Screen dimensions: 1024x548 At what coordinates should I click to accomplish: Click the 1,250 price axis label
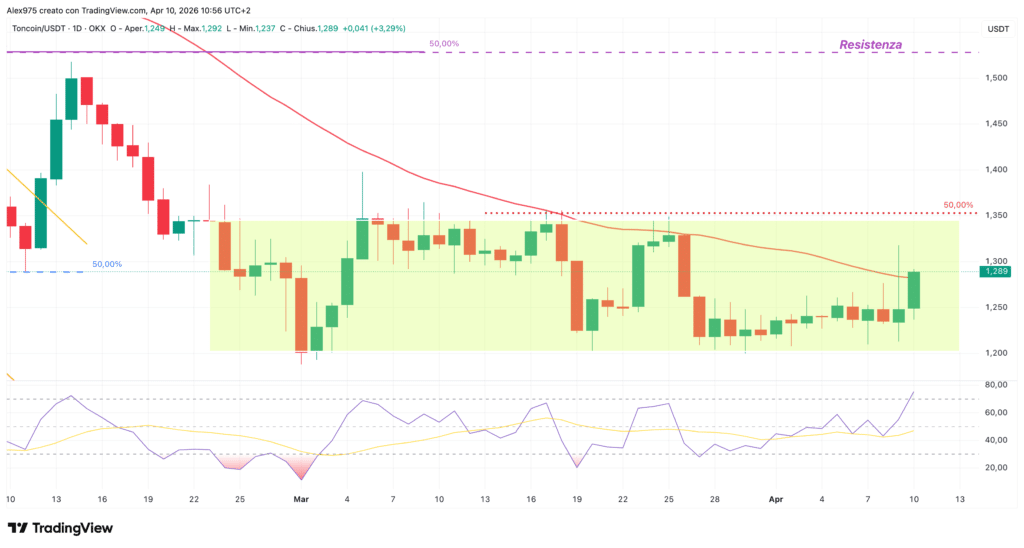(996, 307)
